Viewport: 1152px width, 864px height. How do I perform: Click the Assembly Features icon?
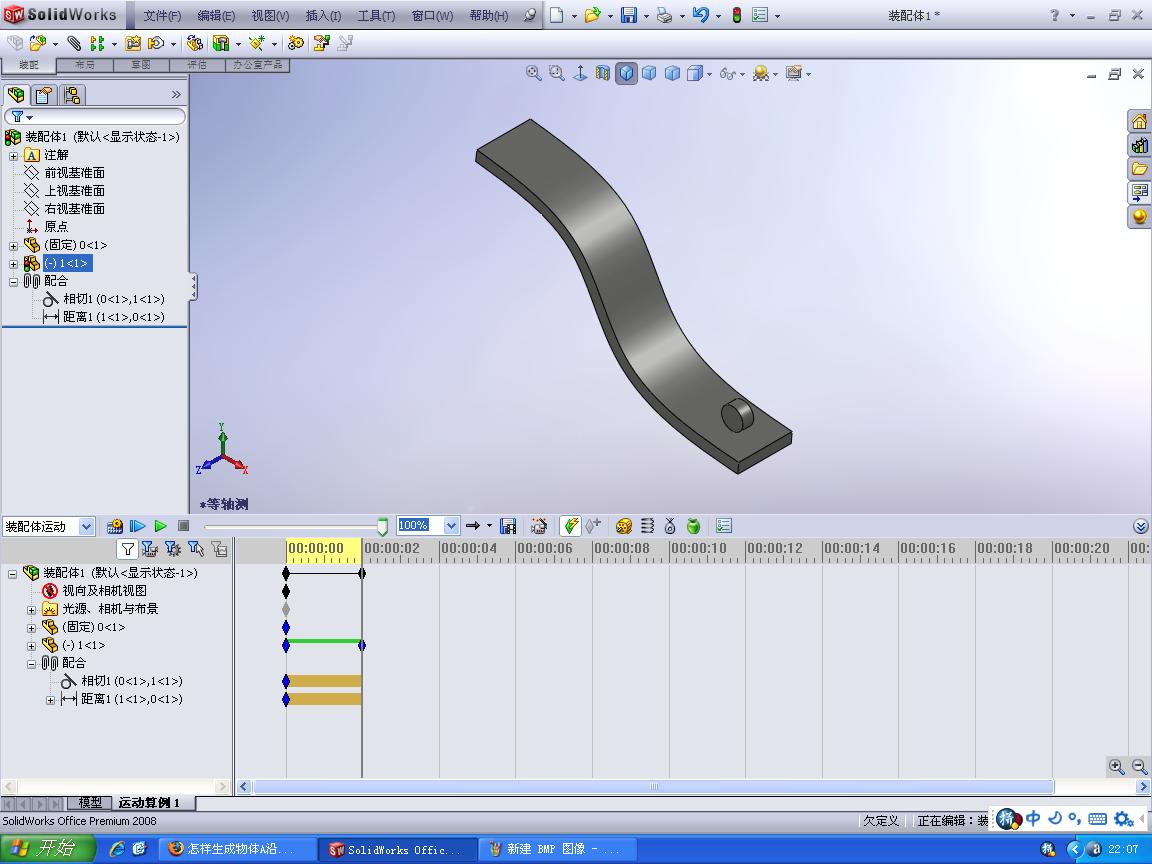click(221, 43)
